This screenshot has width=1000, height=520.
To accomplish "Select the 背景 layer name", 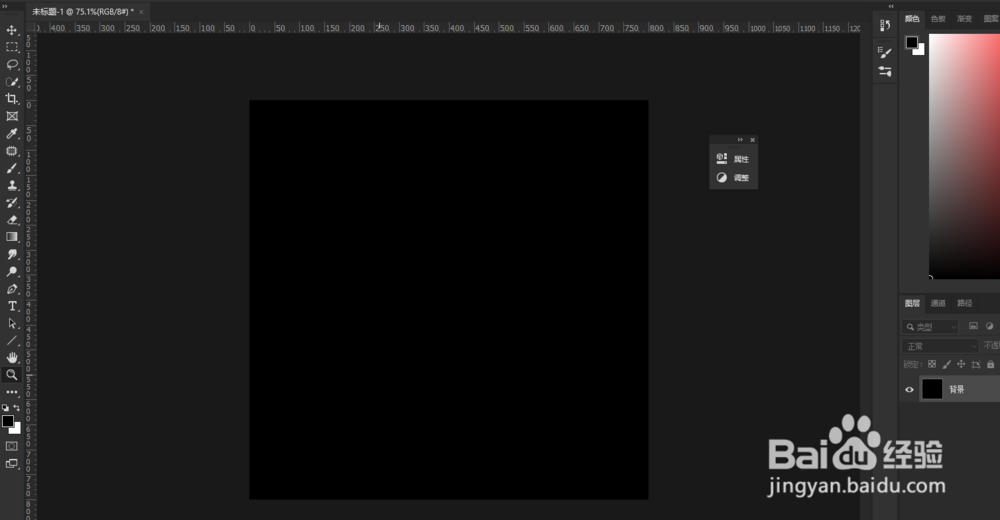I will pyautogui.click(x=957, y=389).
